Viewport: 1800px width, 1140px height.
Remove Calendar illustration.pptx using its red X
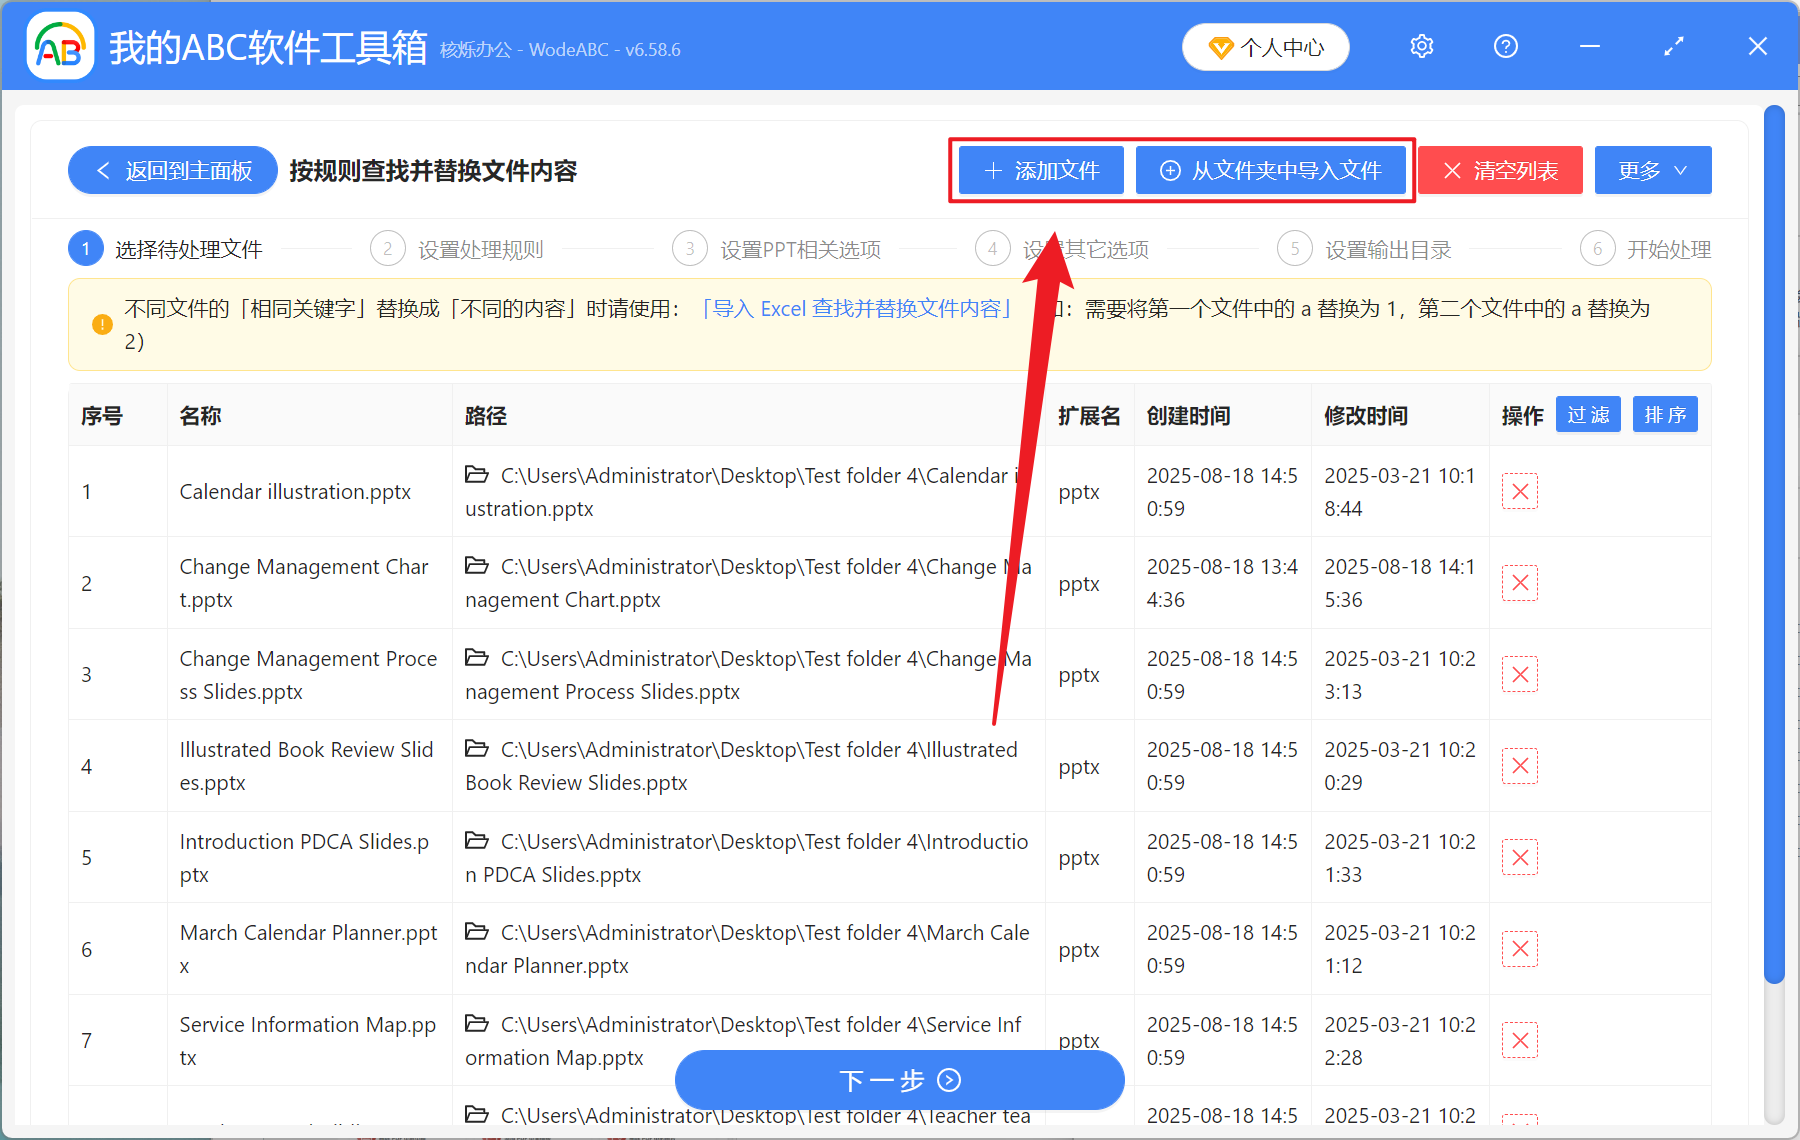(x=1519, y=491)
